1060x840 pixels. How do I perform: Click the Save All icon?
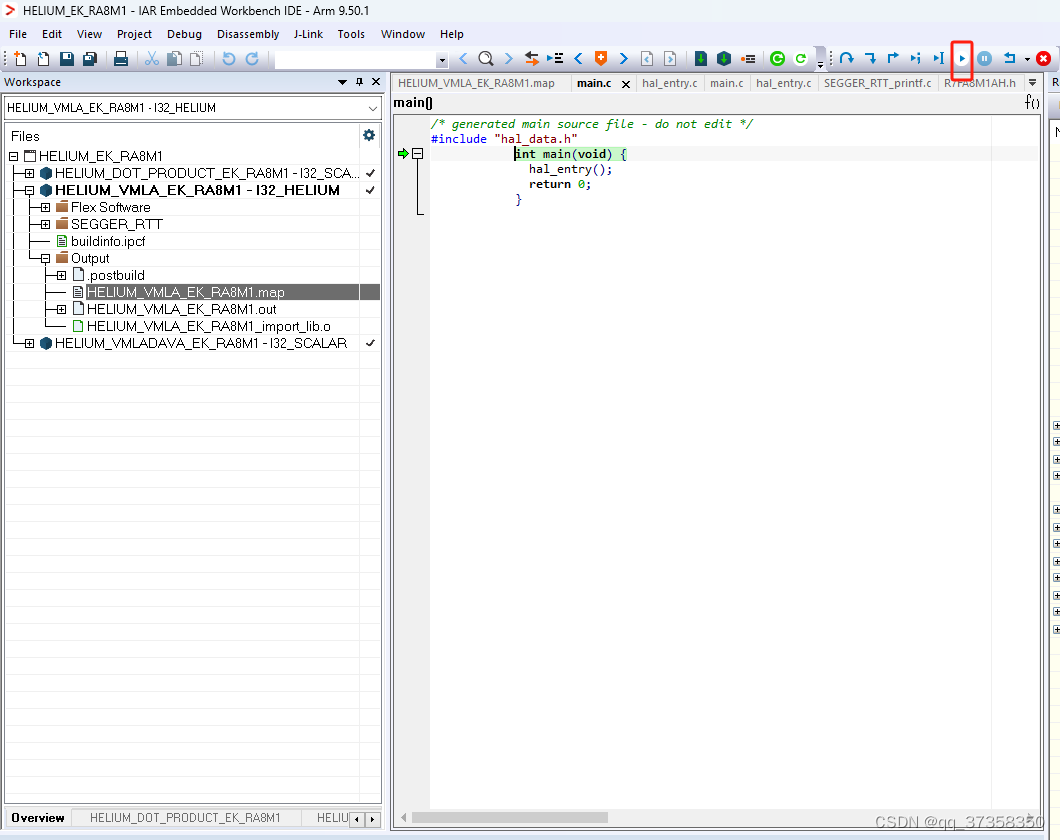[90, 59]
